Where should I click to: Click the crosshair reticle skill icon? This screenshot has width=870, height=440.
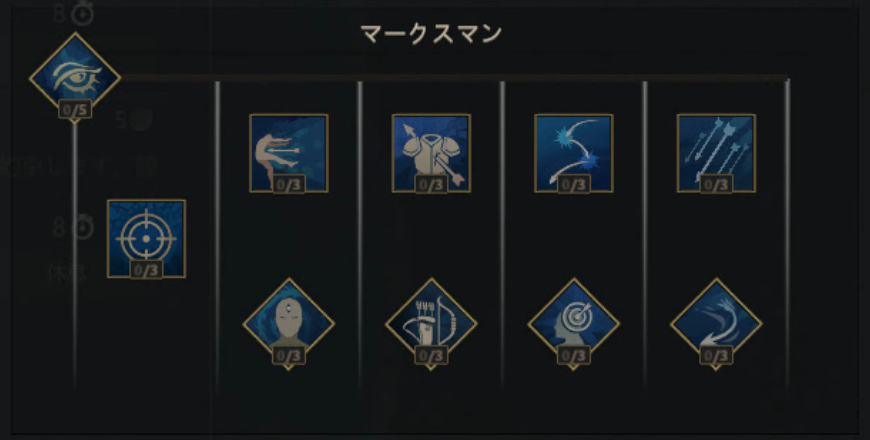coord(146,239)
